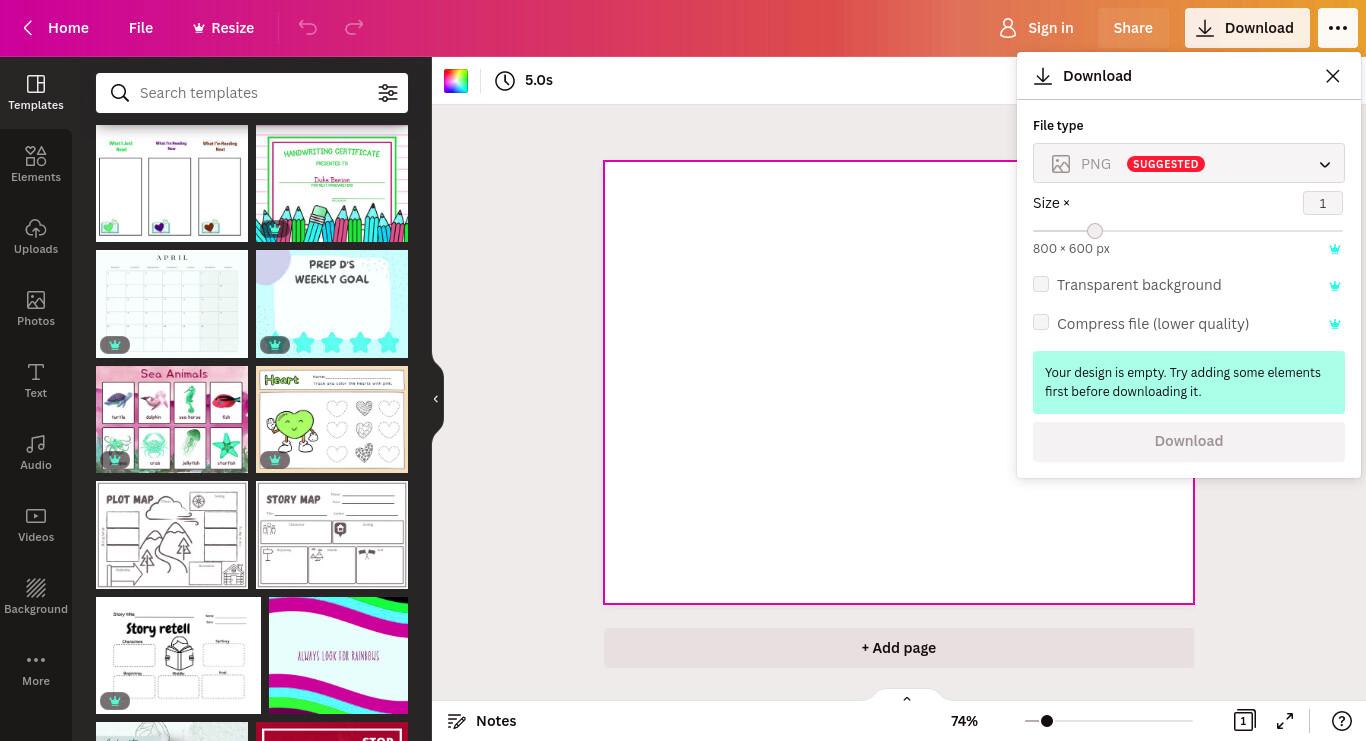Click the Download panel header icon
Viewport: 1366px width, 741px height.
coord(1043,76)
